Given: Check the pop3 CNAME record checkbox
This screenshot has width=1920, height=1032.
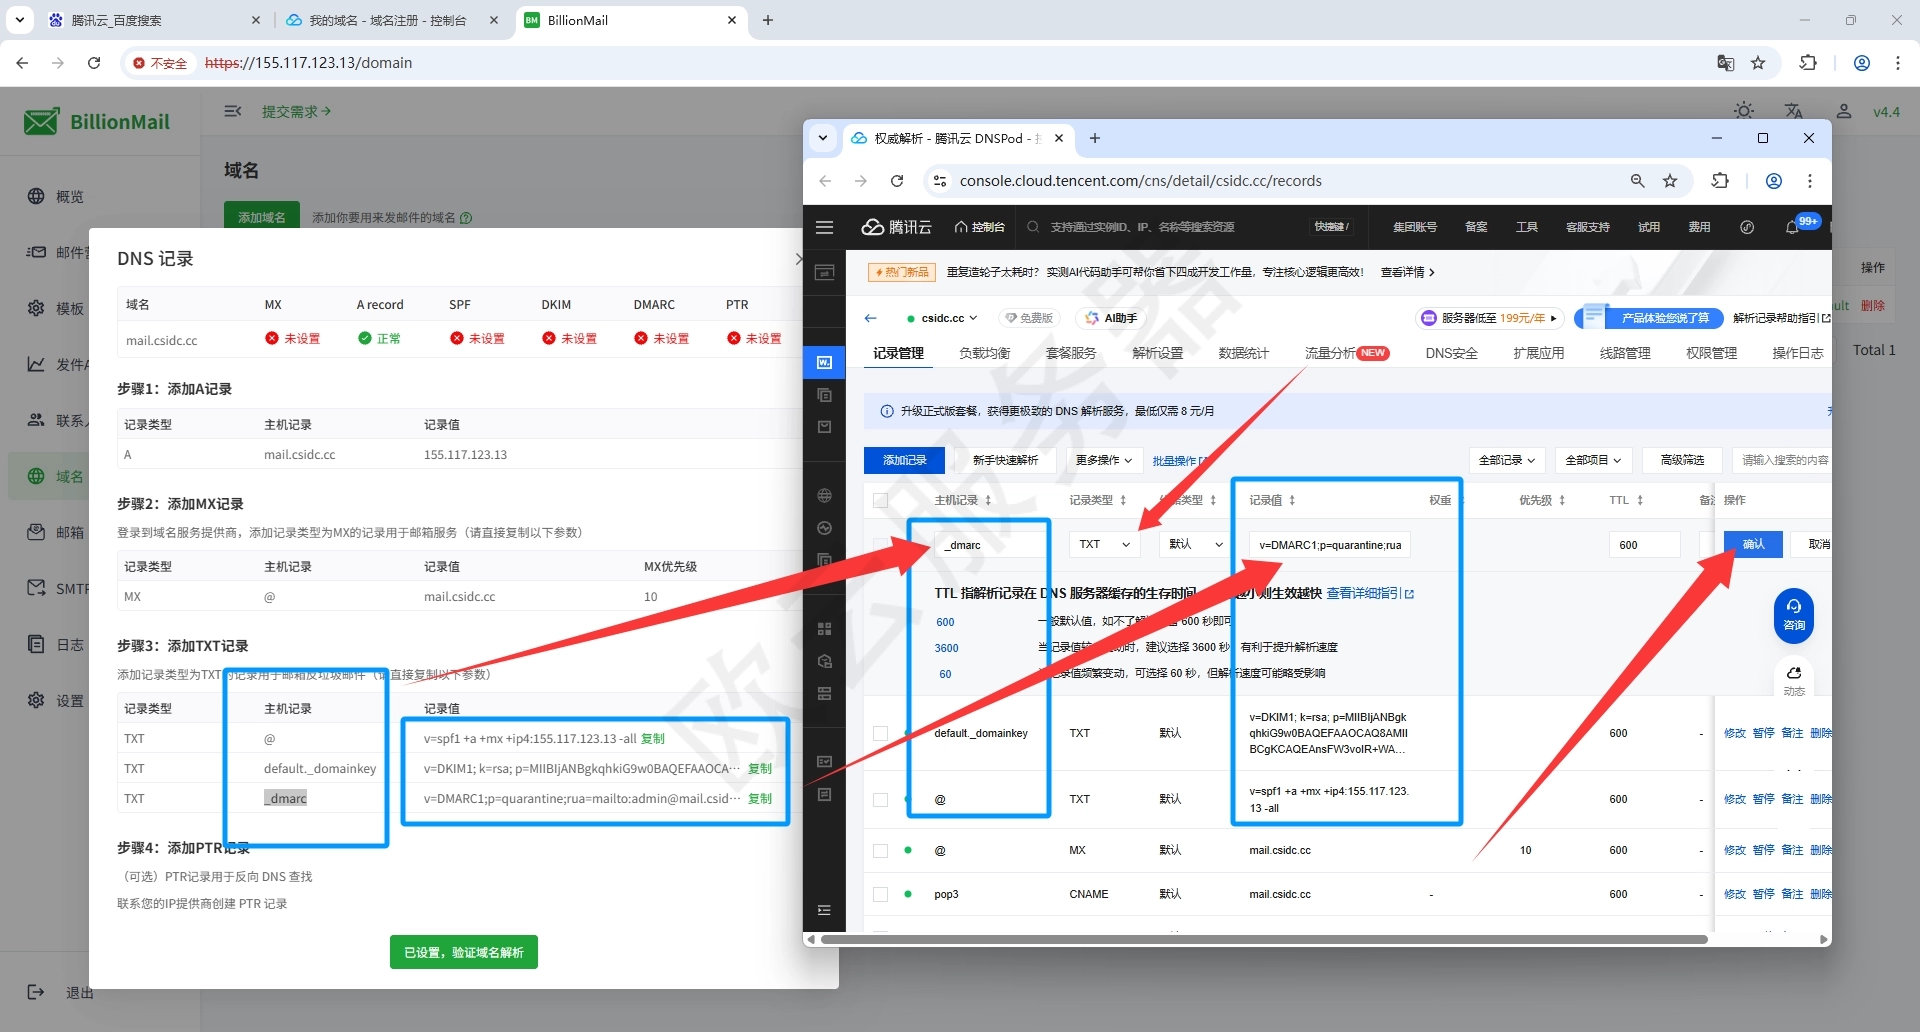Looking at the screenshot, I should tap(880, 894).
